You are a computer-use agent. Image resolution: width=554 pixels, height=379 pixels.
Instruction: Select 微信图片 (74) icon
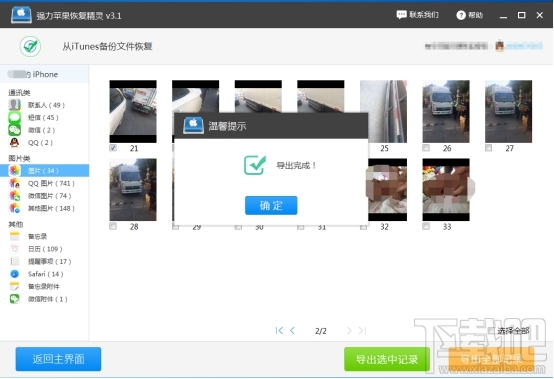pyautogui.click(x=14, y=196)
